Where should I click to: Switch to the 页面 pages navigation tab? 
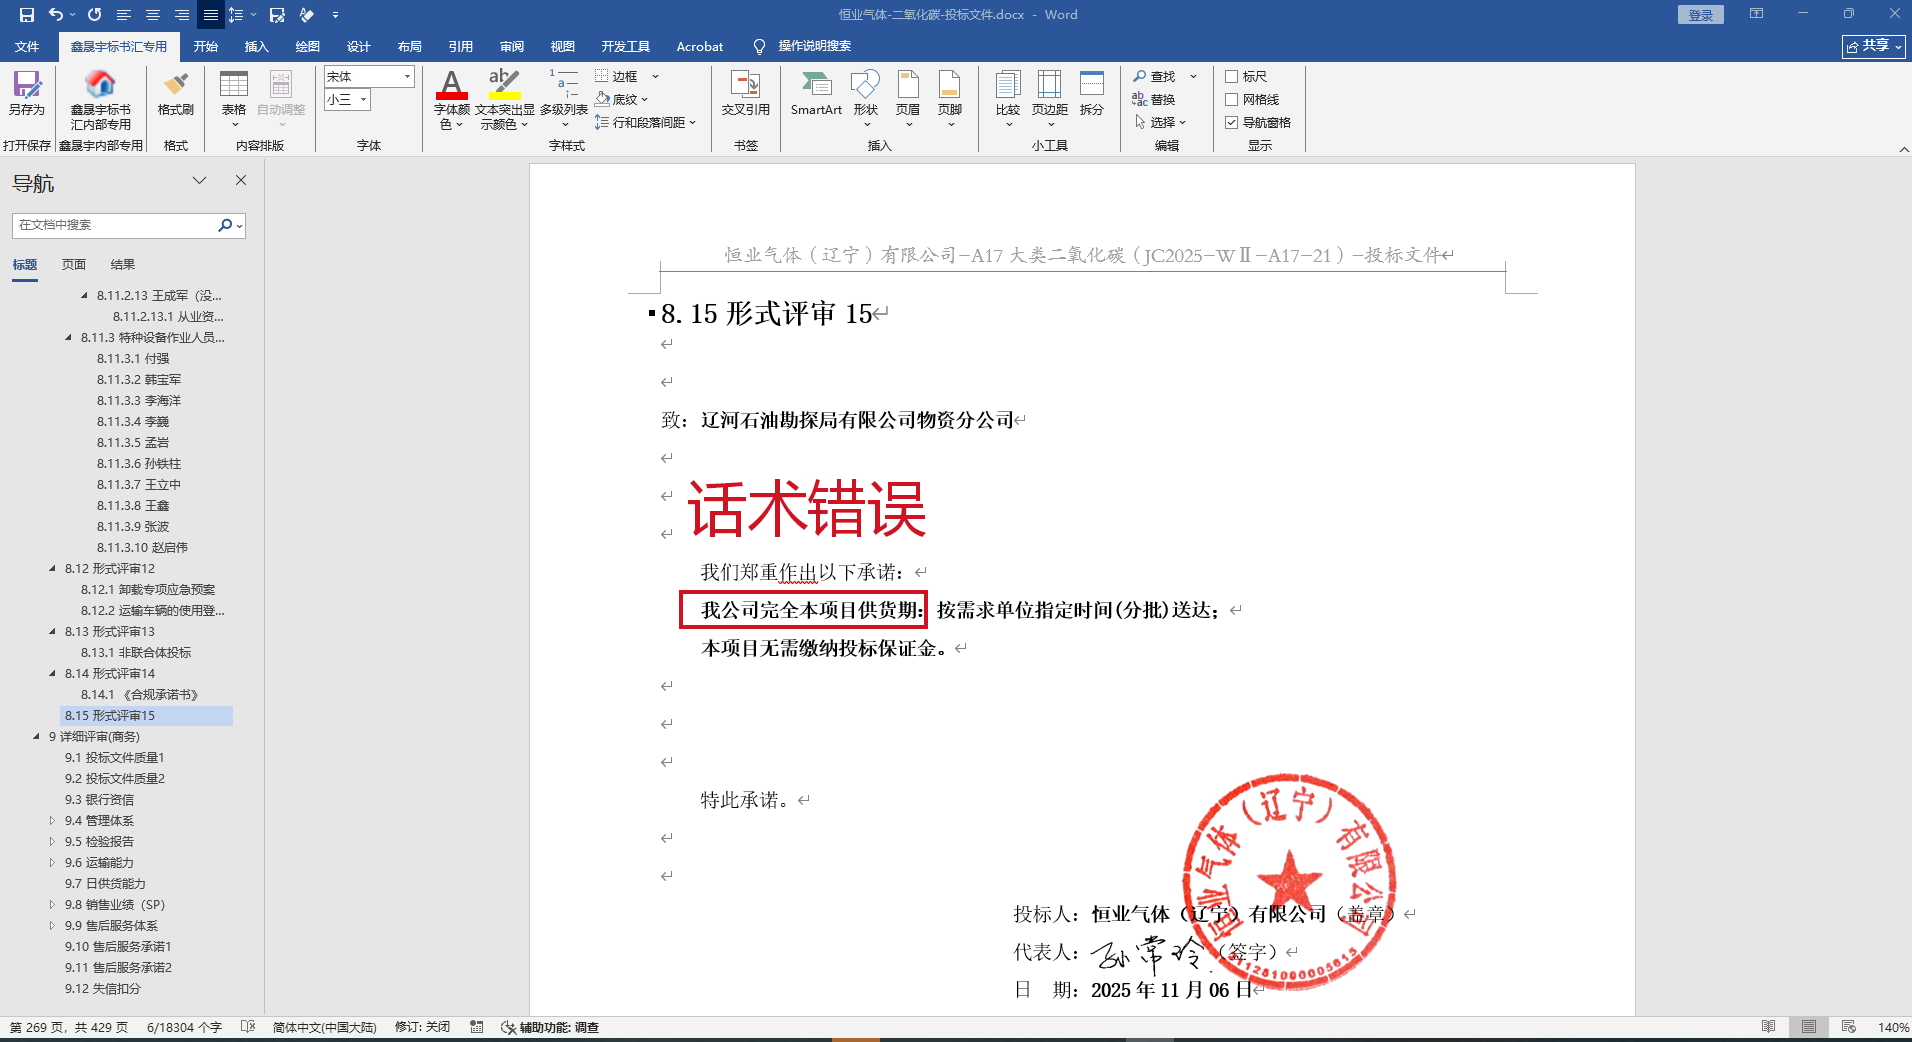pos(74,265)
